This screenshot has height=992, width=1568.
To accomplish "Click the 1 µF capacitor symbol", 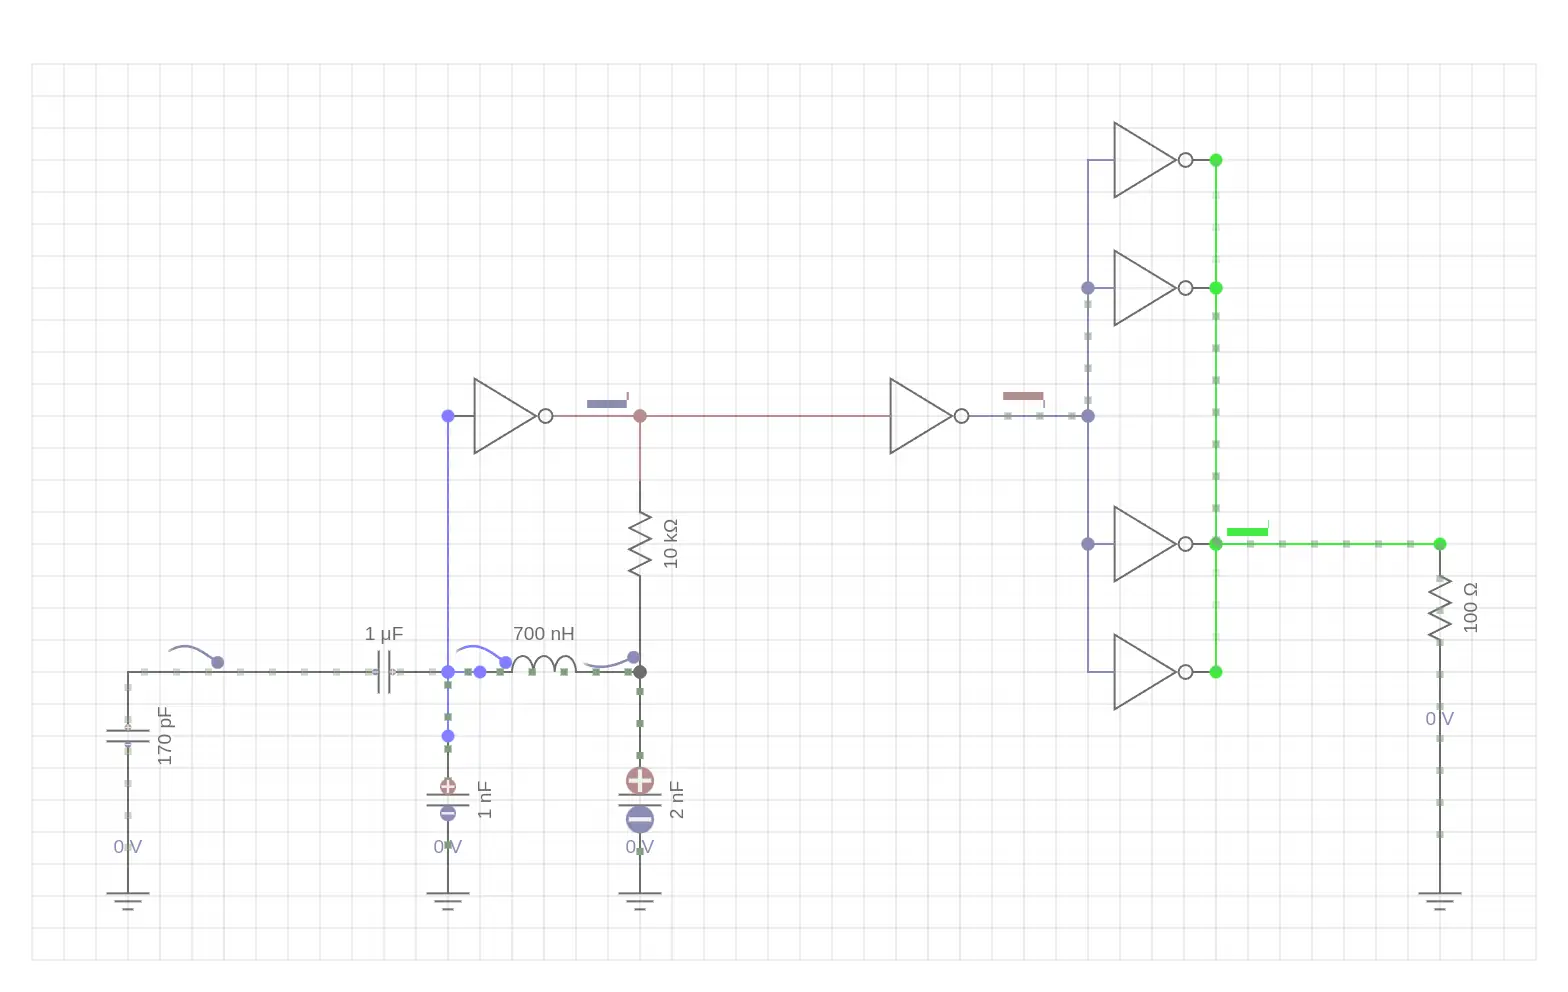I will tap(384, 672).
